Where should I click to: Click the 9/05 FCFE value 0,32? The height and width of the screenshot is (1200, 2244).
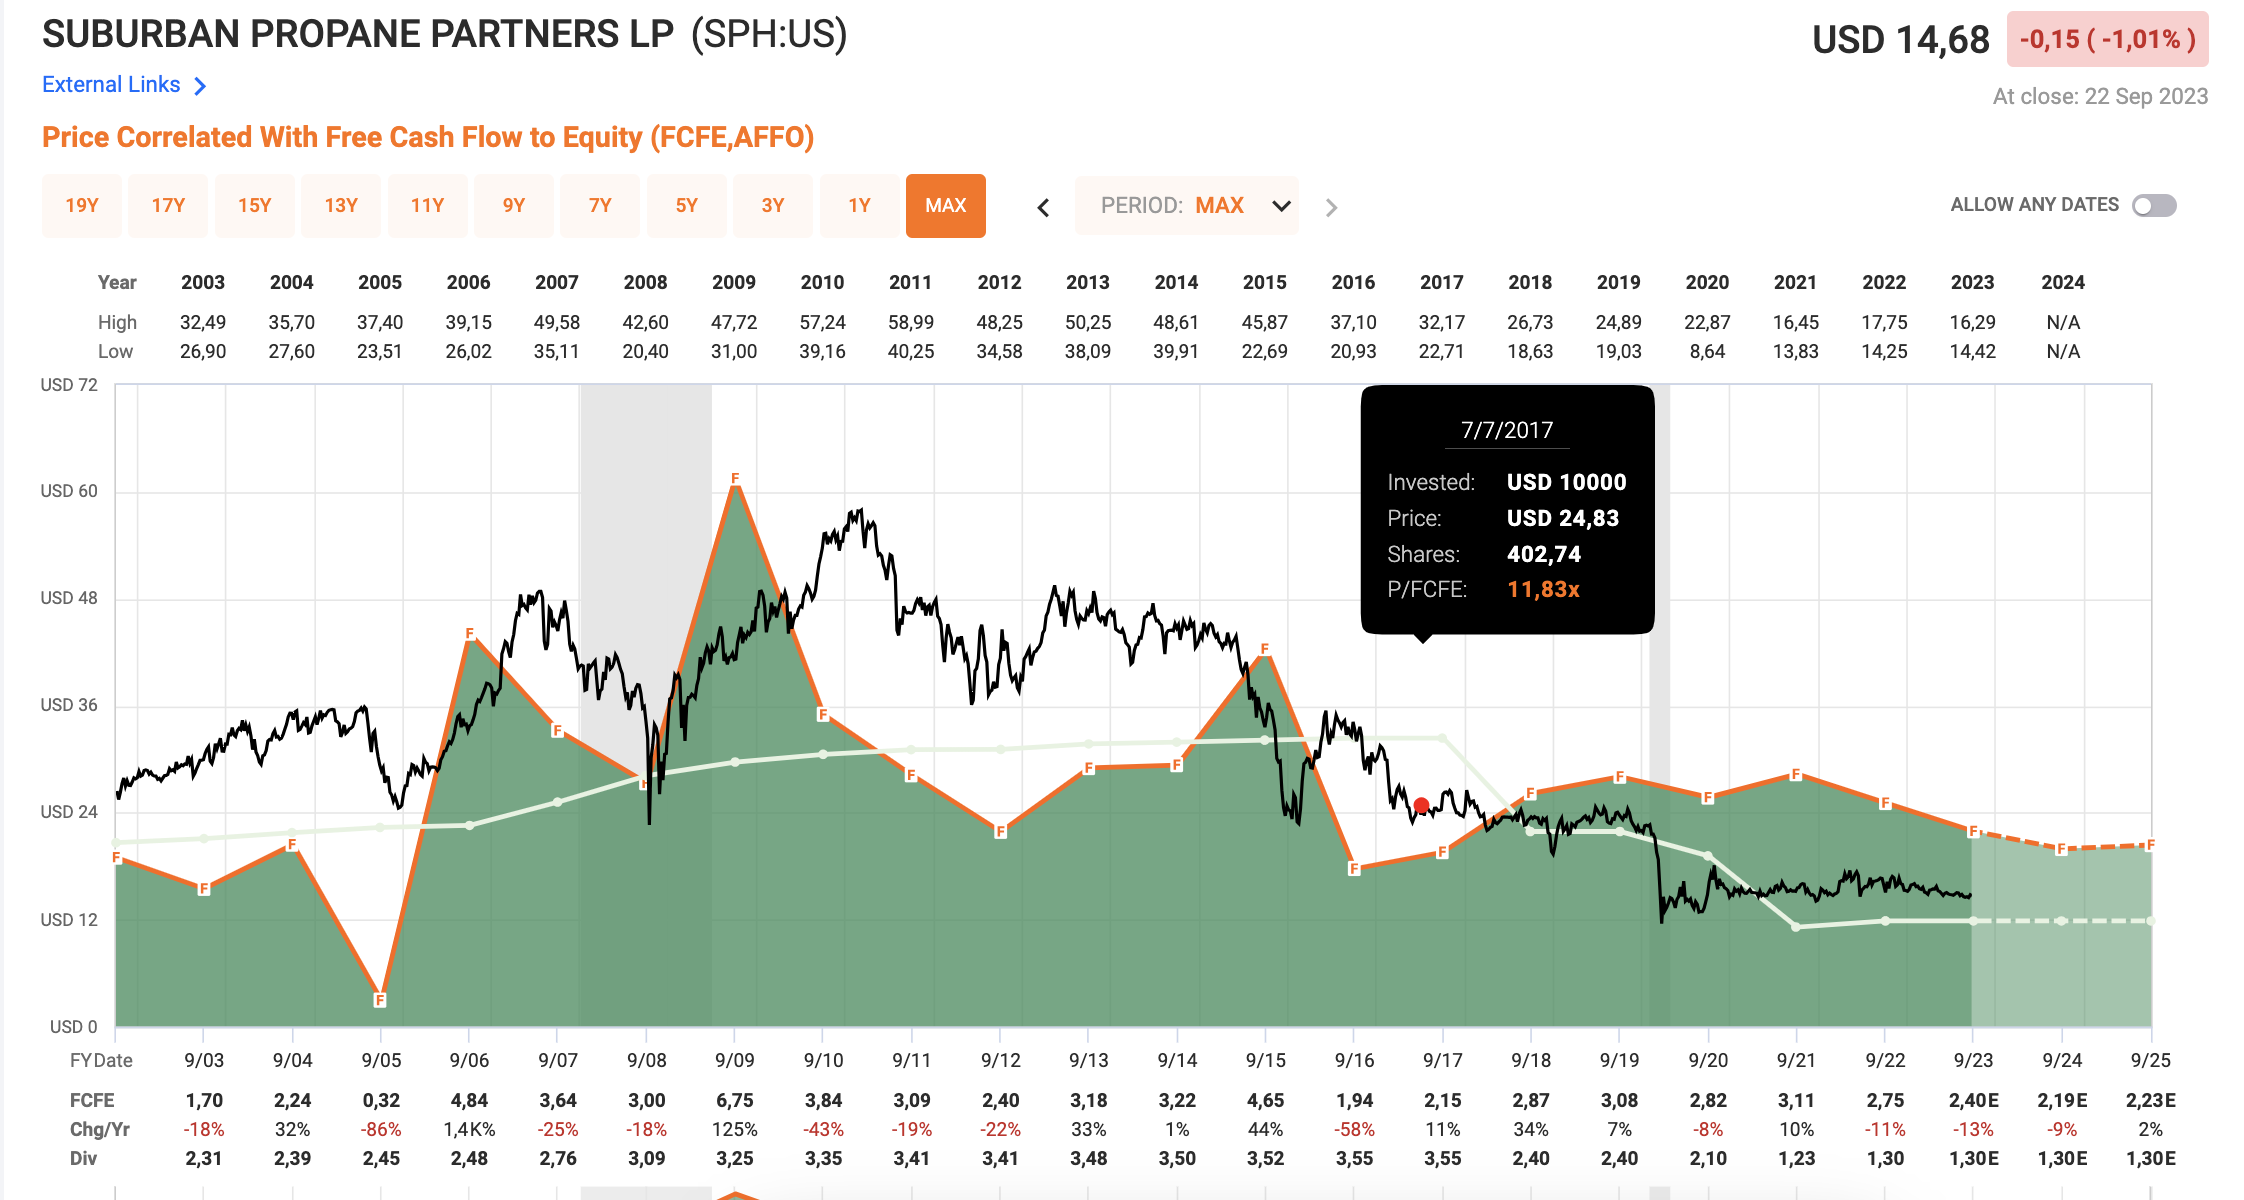(x=381, y=1101)
